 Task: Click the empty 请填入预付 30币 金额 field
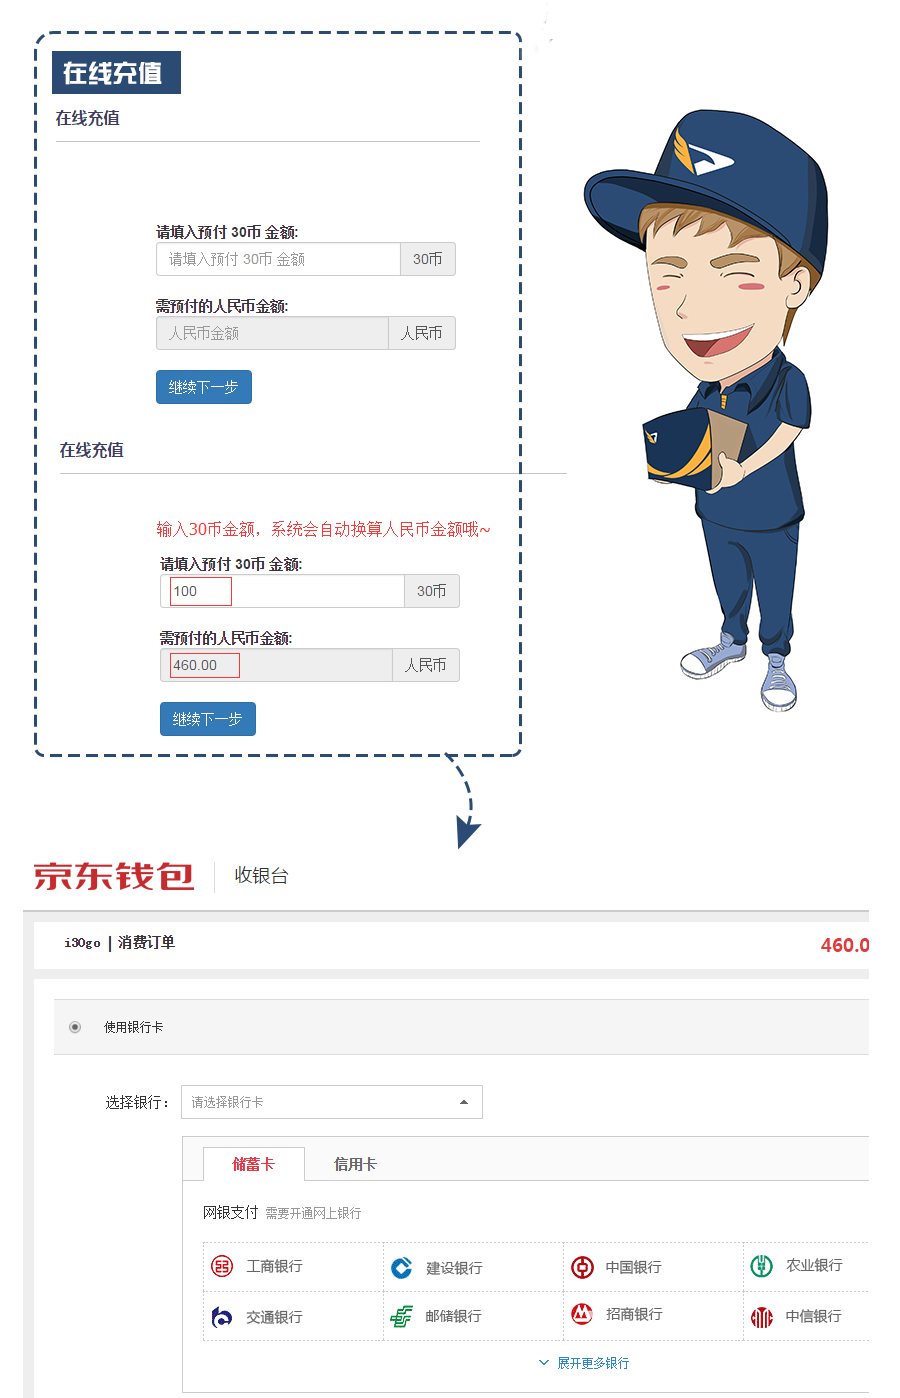pos(278,259)
